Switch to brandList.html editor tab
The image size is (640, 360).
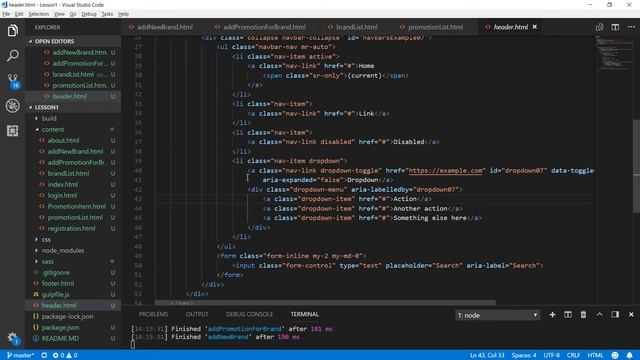coord(357,27)
